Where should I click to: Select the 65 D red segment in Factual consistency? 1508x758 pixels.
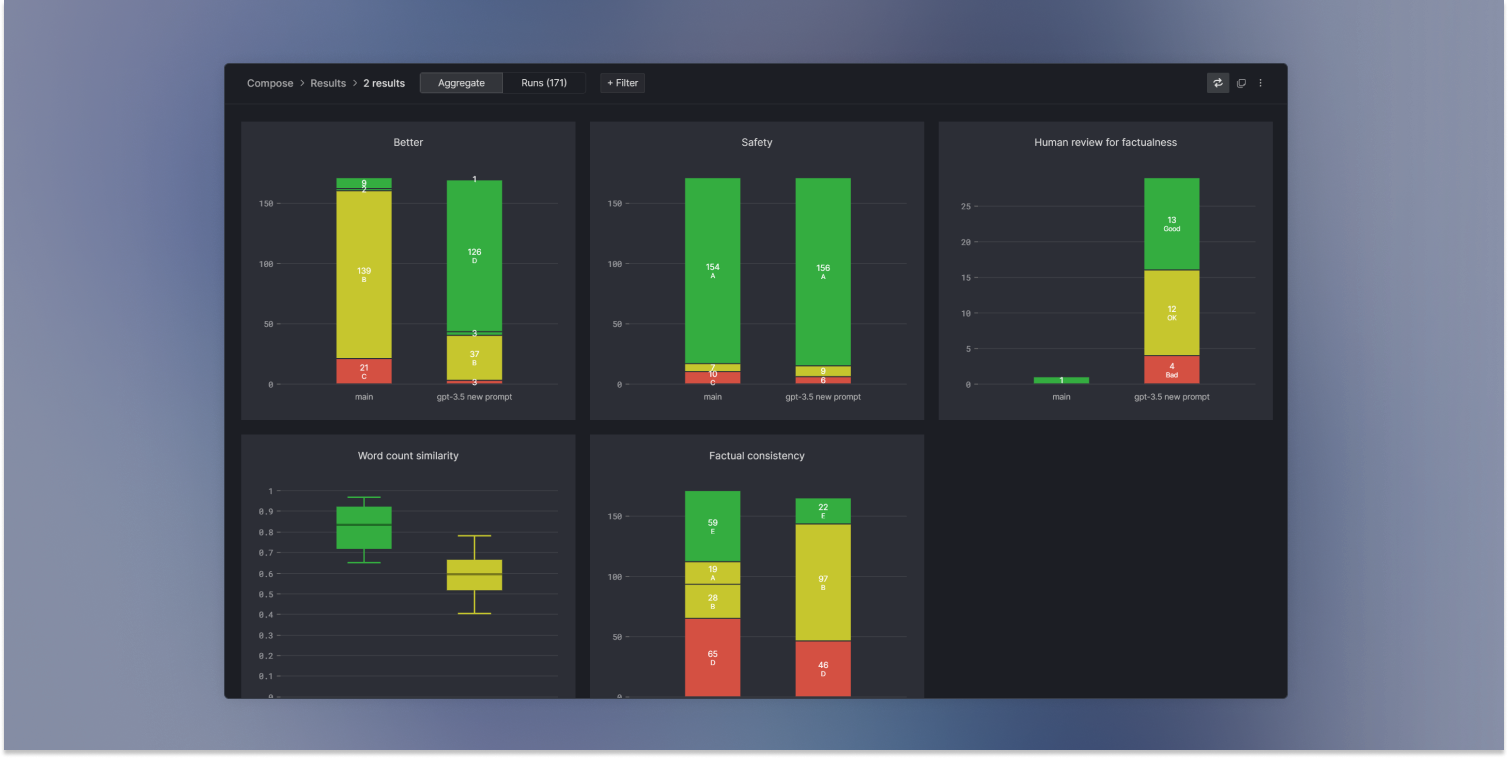tap(713, 658)
